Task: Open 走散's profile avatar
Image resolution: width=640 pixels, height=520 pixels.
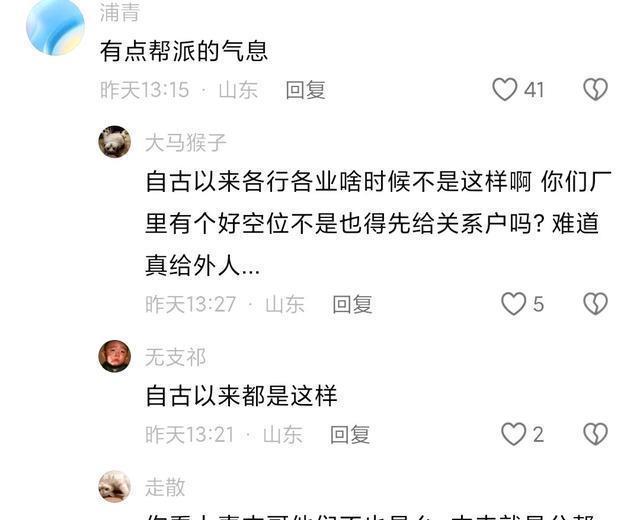Action: [115, 487]
